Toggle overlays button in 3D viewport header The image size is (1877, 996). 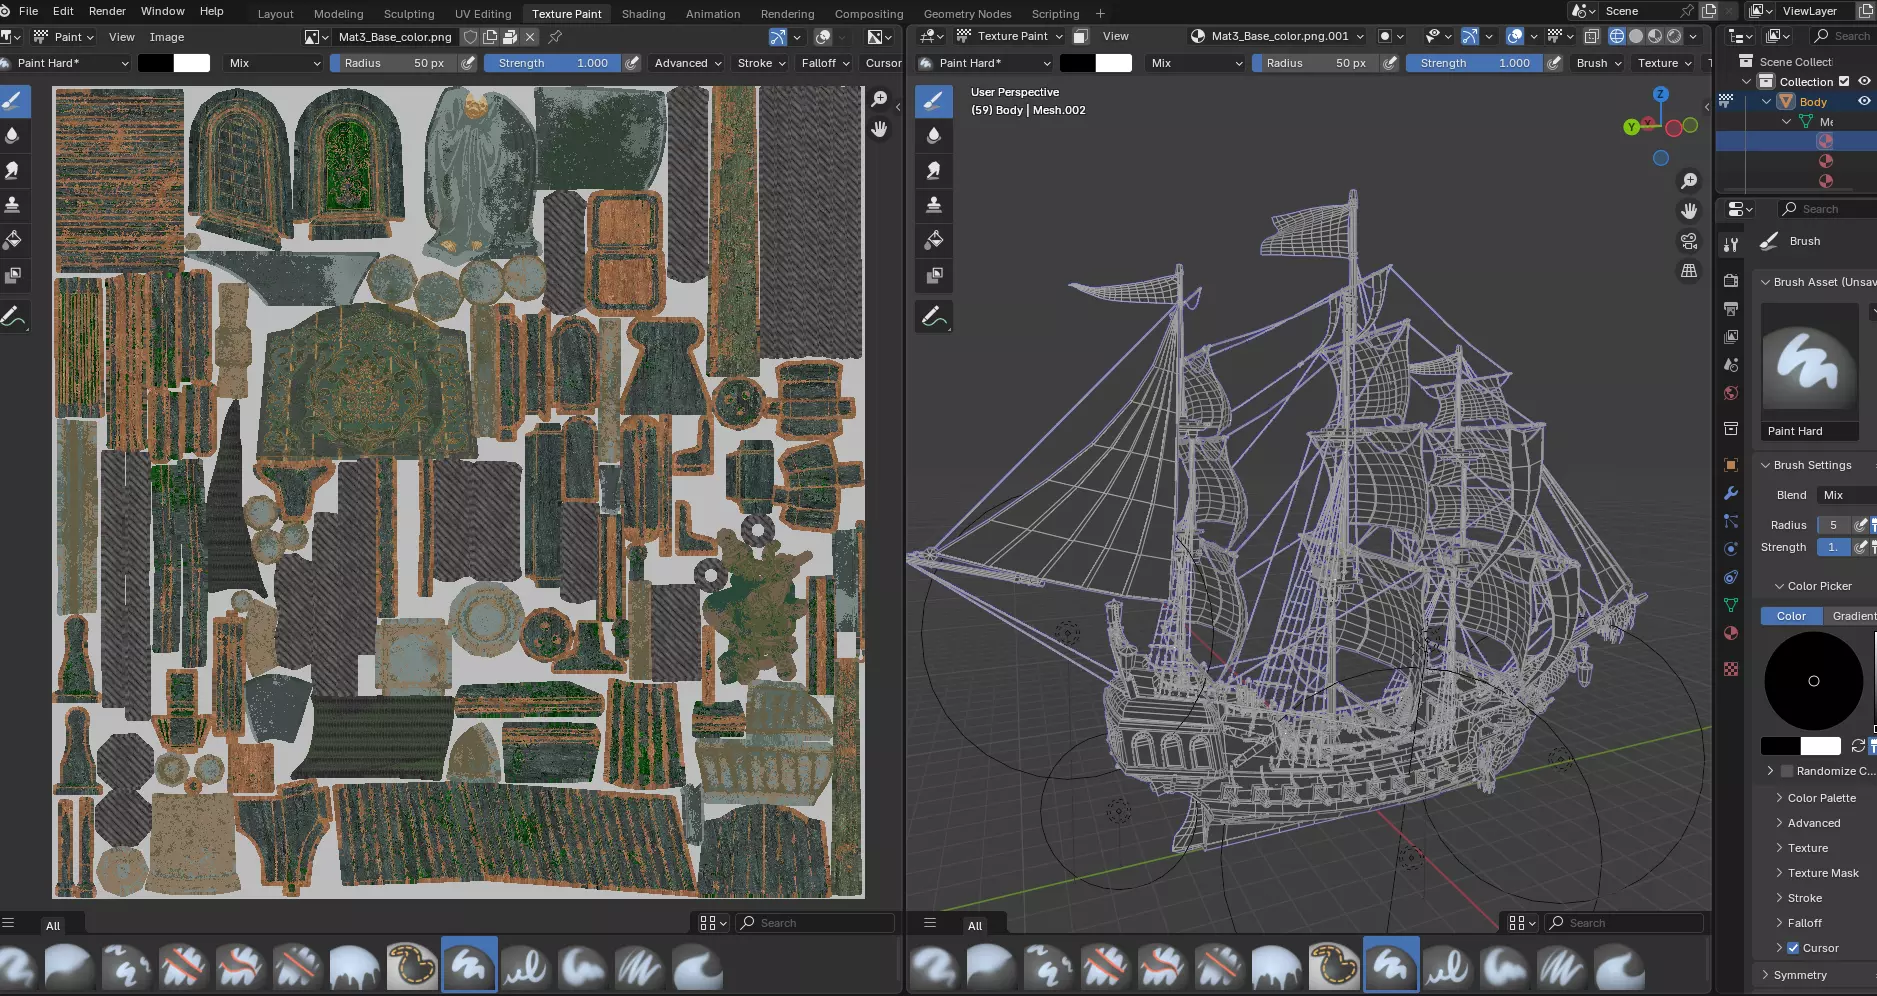(1515, 36)
